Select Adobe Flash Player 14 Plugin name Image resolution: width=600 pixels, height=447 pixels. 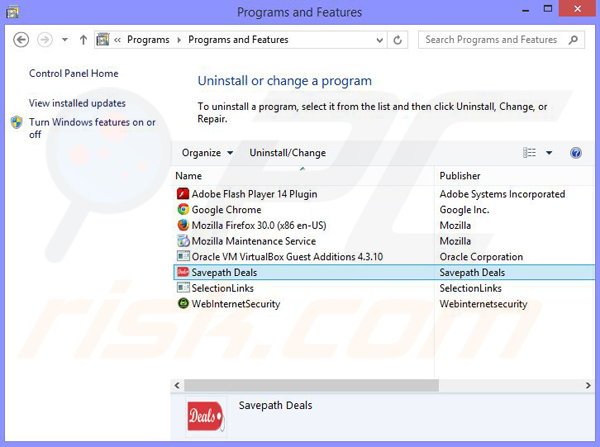point(254,194)
